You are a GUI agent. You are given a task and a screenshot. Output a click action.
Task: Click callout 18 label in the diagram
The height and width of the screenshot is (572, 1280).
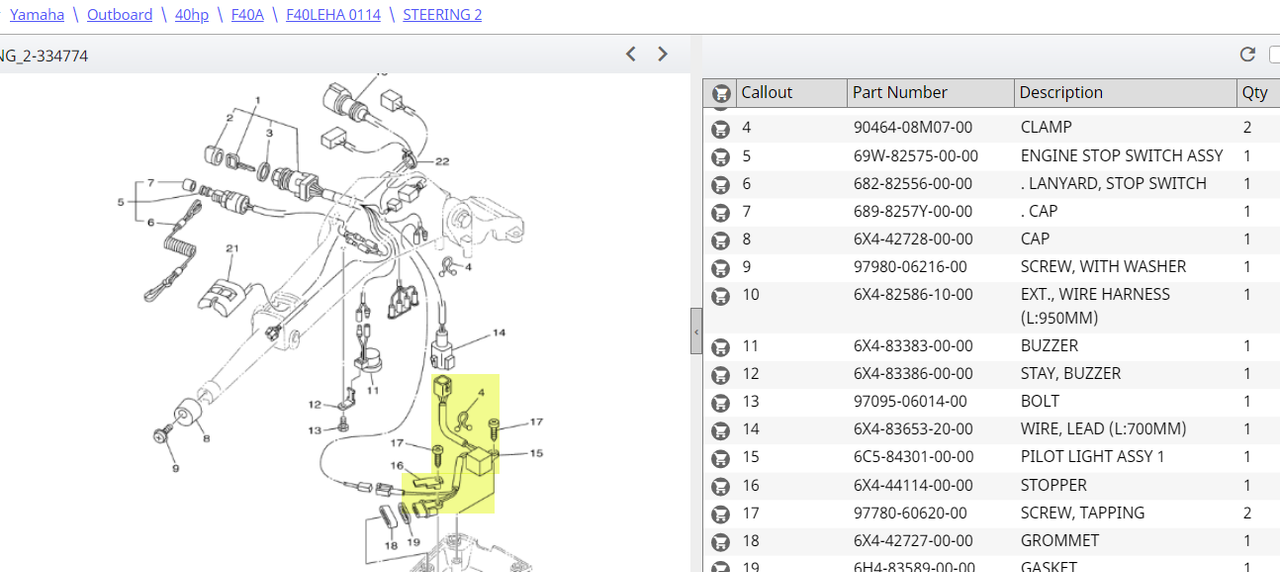390,546
